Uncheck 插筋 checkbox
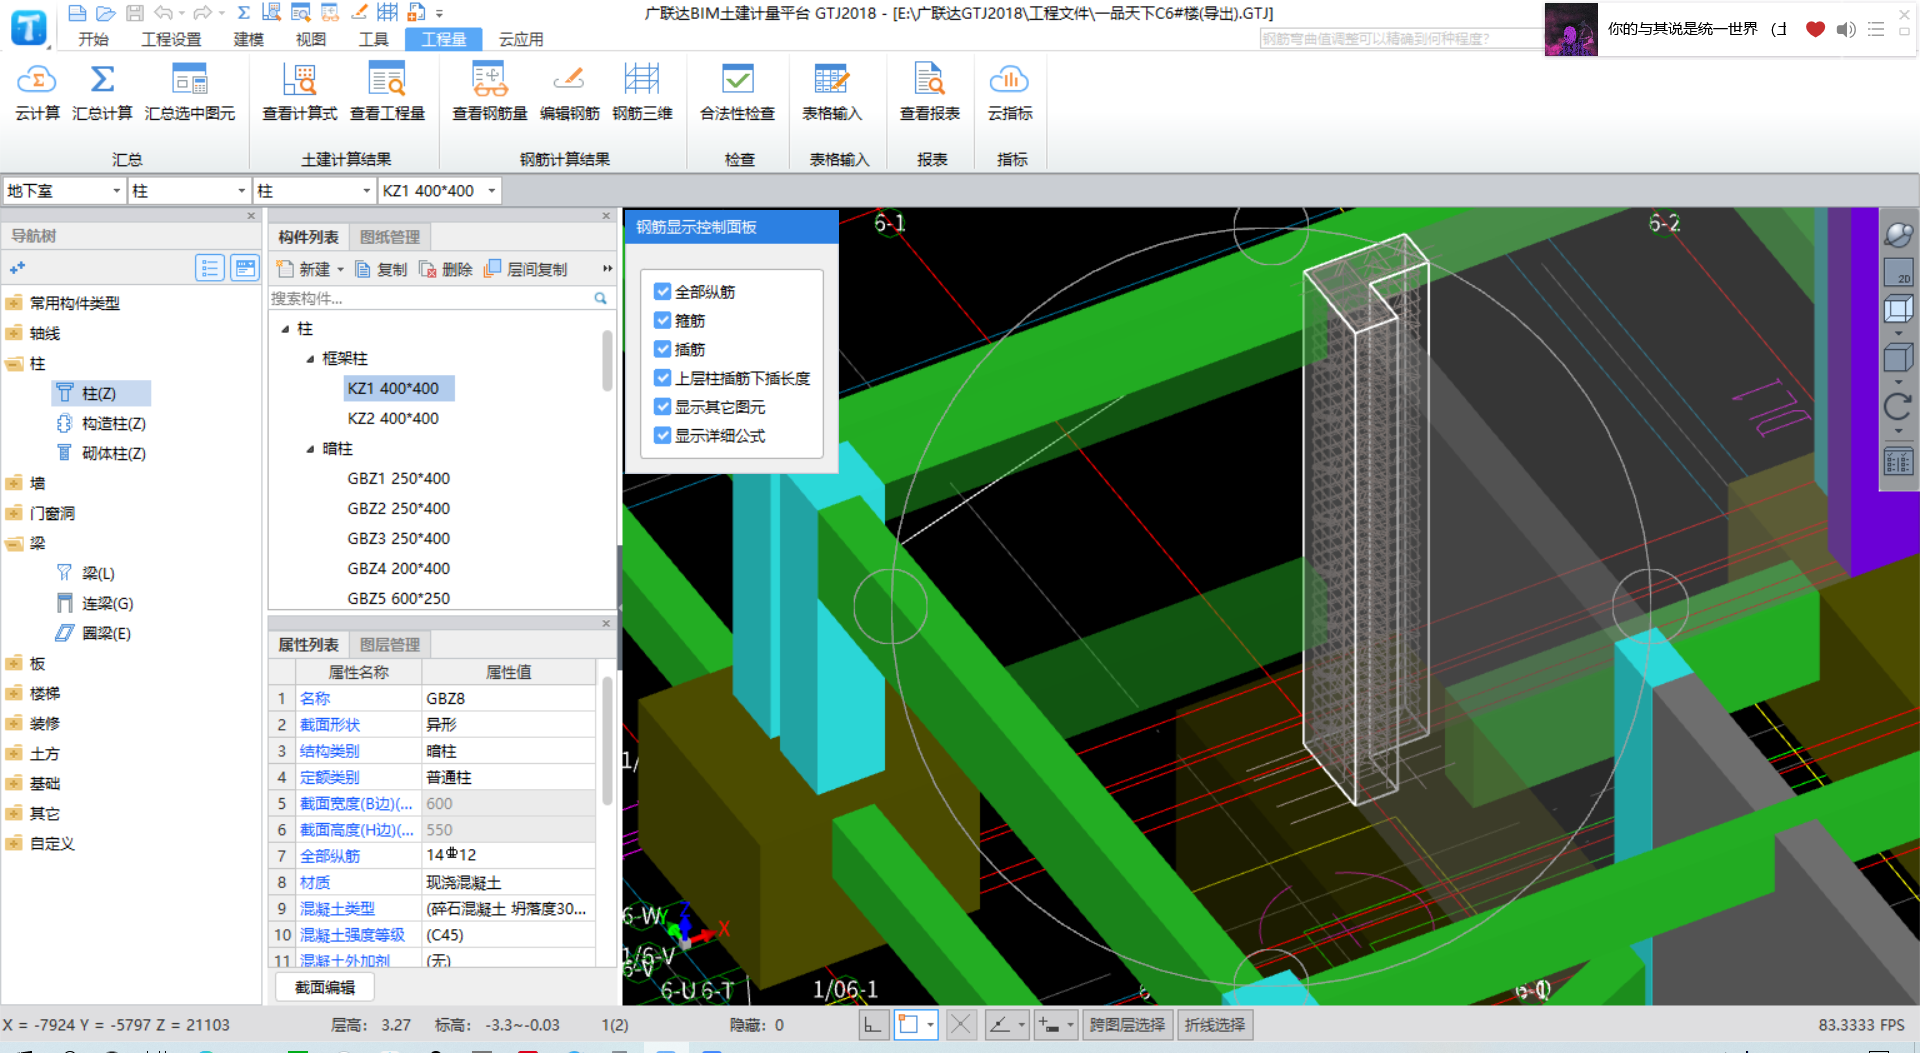Image resolution: width=1930 pixels, height=1053 pixels. click(662, 349)
